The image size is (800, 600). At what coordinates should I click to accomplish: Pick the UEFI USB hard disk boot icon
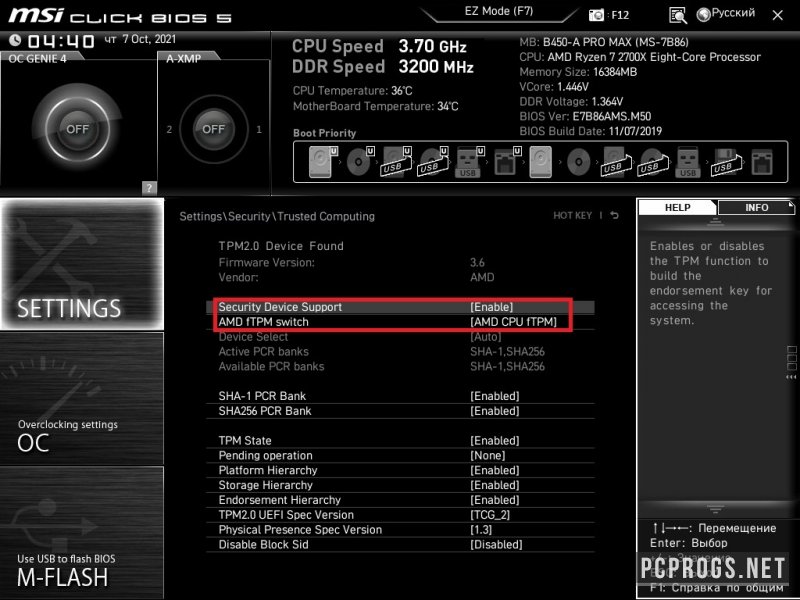(396, 162)
